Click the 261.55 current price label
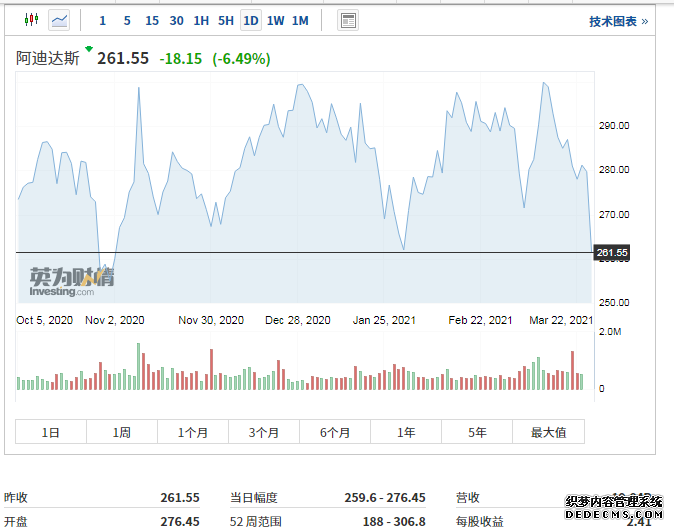Image resolution: width=674 pixels, height=529 pixels. [123, 58]
